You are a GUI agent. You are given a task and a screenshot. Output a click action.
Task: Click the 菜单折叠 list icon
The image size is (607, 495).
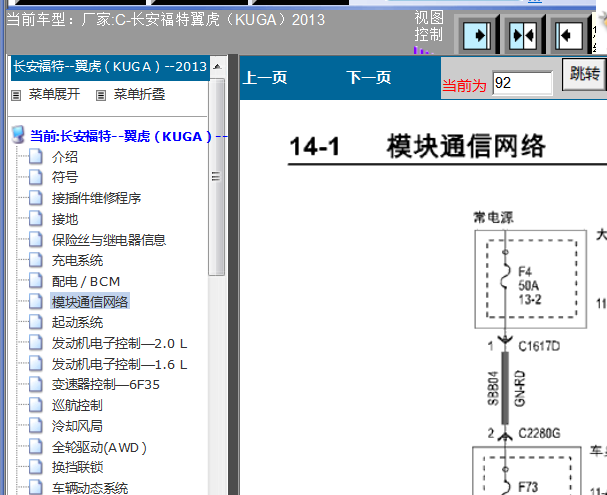click(x=101, y=95)
